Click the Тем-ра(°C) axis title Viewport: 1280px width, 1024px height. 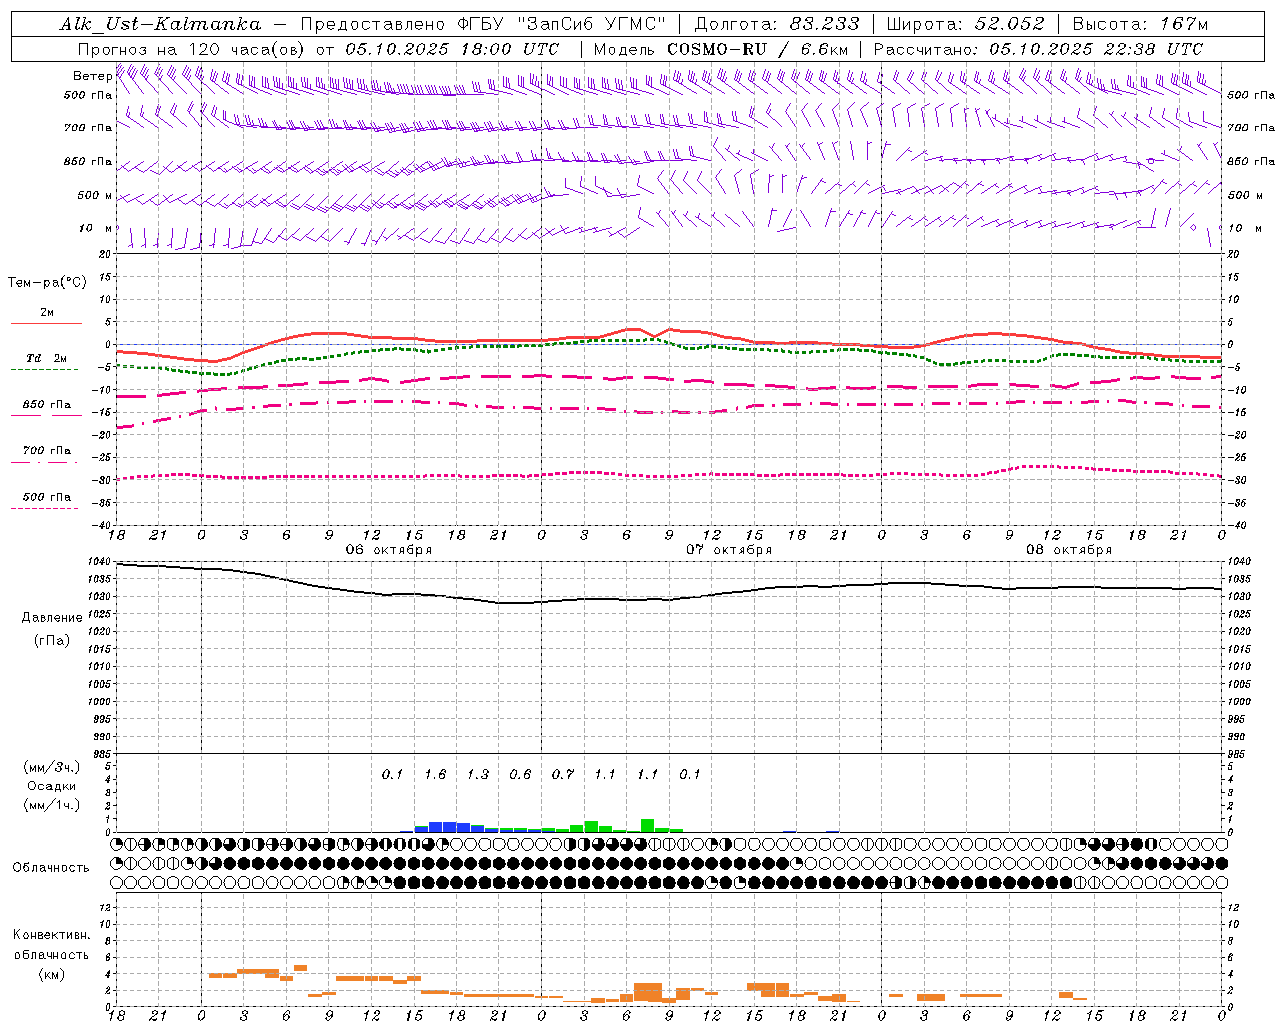pos(47,283)
